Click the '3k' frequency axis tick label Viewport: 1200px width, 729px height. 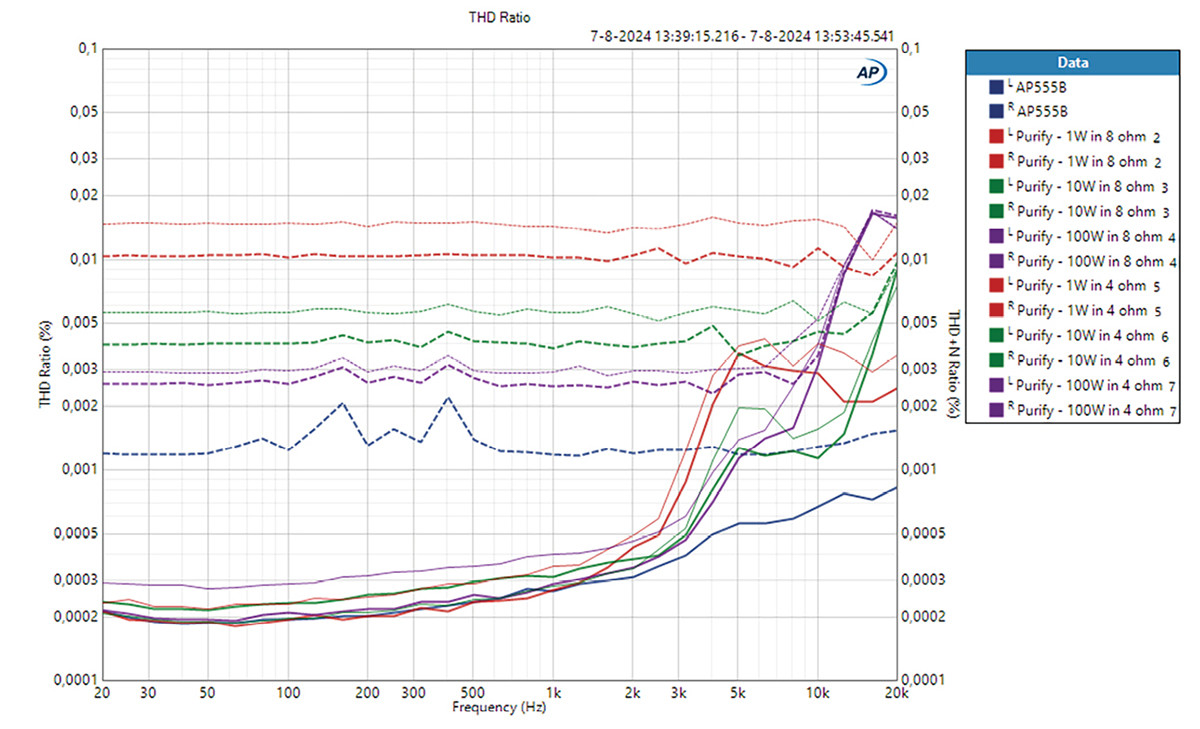(679, 693)
